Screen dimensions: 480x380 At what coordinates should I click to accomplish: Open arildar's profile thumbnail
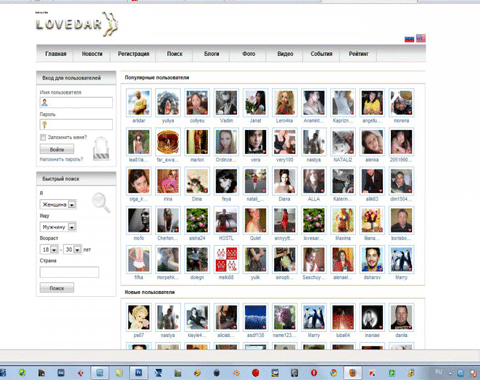[x=139, y=103]
